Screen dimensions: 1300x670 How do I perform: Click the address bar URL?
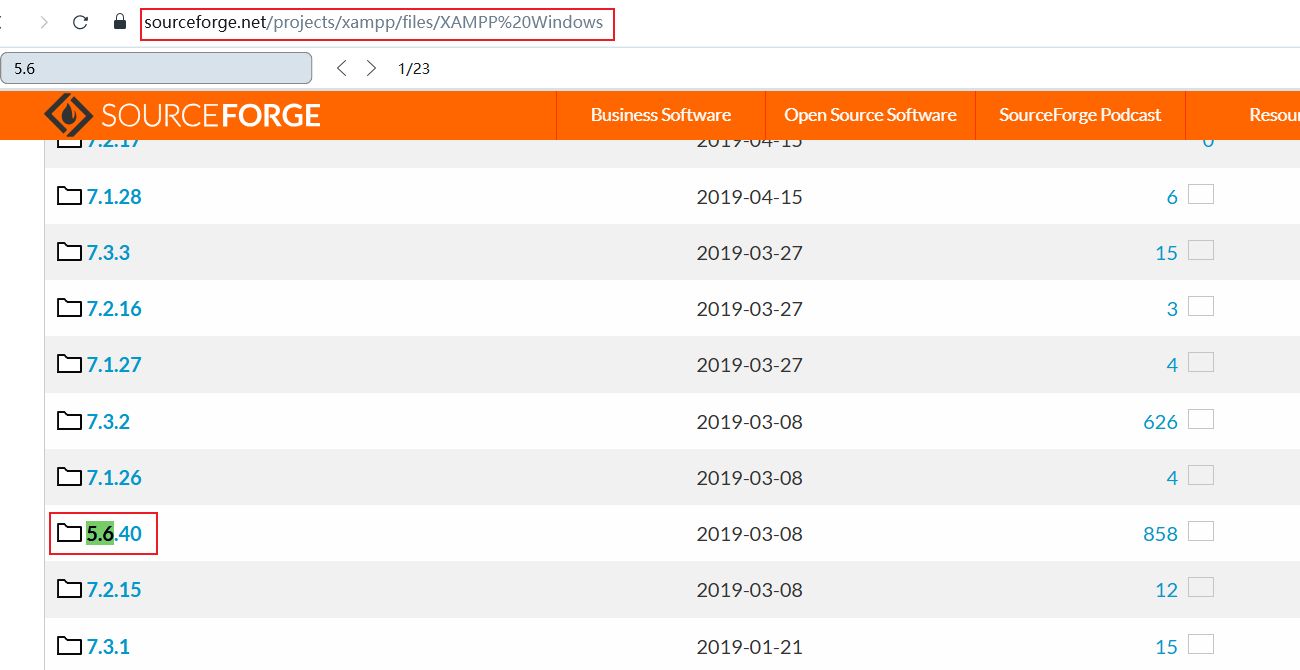click(x=375, y=22)
